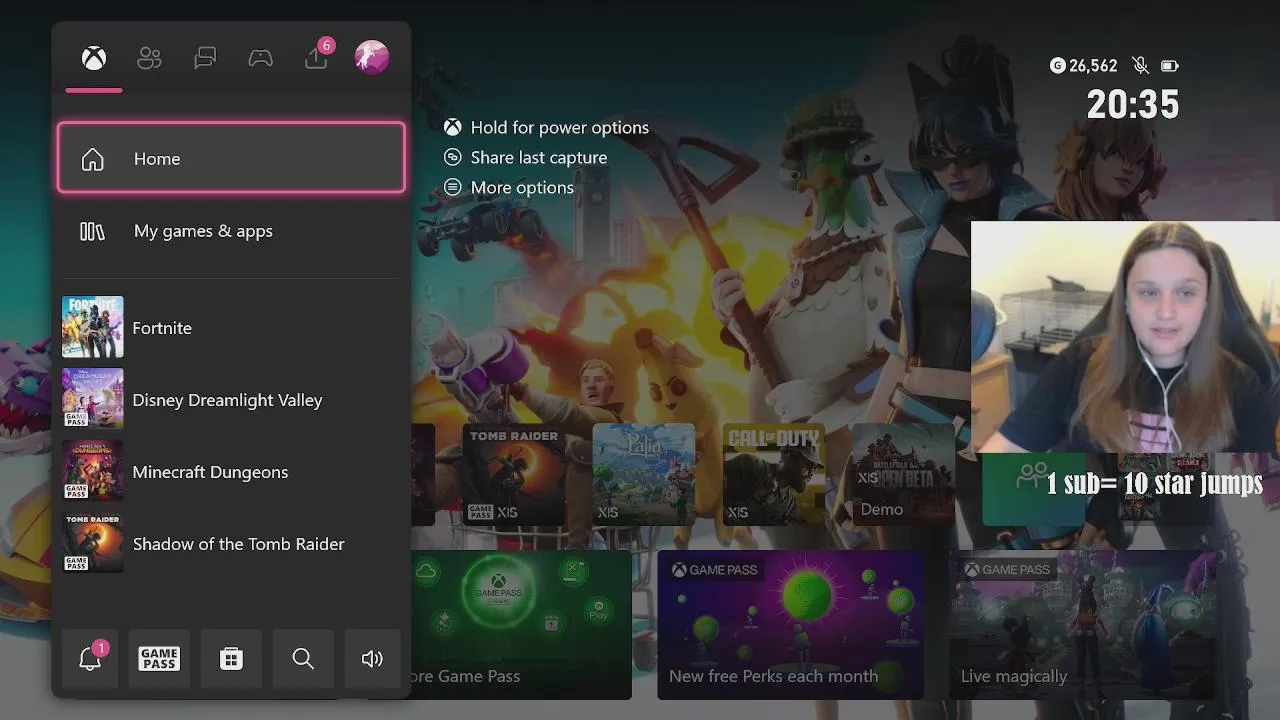Image resolution: width=1280 pixels, height=720 pixels.
Task: Click the house icon beside Home
Action: (x=92, y=159)
